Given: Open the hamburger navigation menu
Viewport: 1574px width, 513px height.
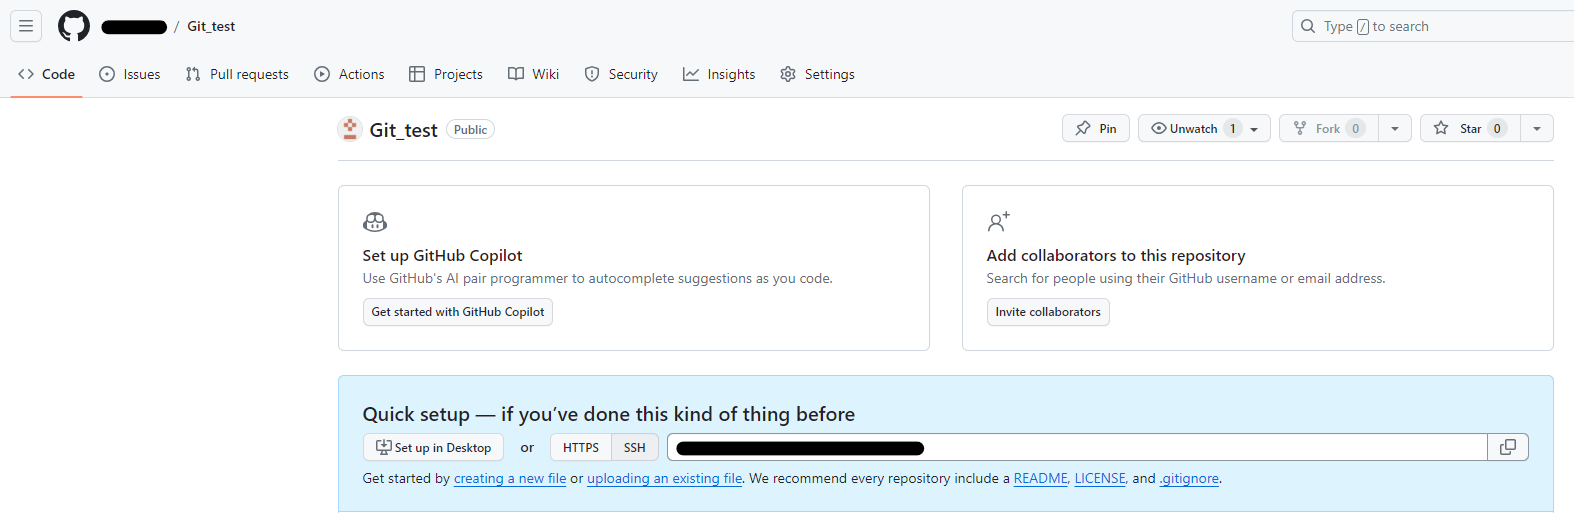Looking at the screenshot, I should click(x=26, y=26).
